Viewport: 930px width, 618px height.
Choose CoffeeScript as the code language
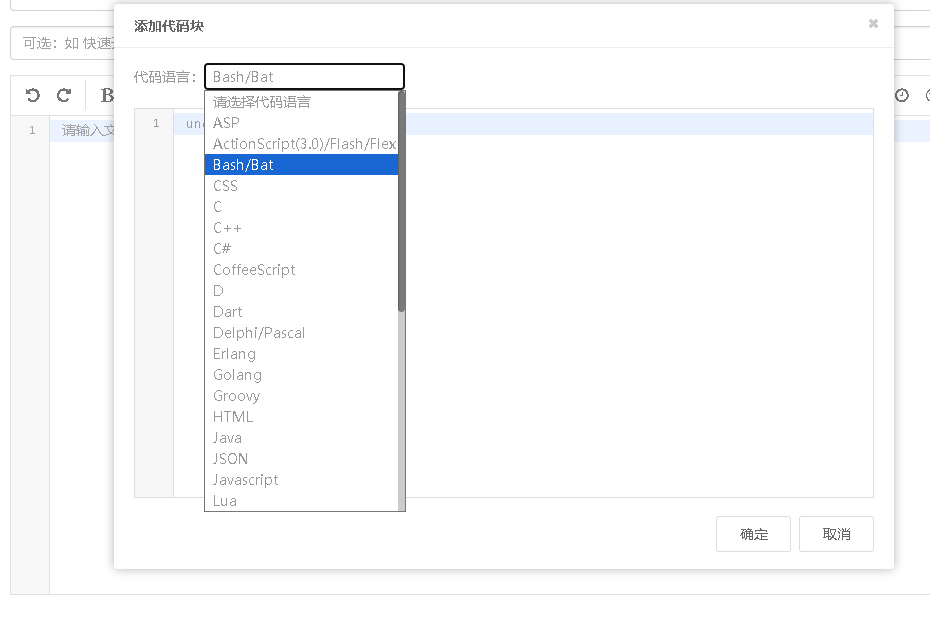click(254, 270)
